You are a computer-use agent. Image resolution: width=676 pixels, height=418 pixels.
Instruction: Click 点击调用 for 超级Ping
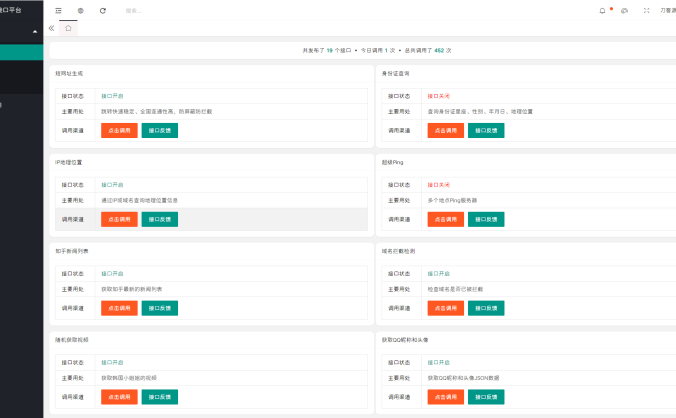[445, 219]
